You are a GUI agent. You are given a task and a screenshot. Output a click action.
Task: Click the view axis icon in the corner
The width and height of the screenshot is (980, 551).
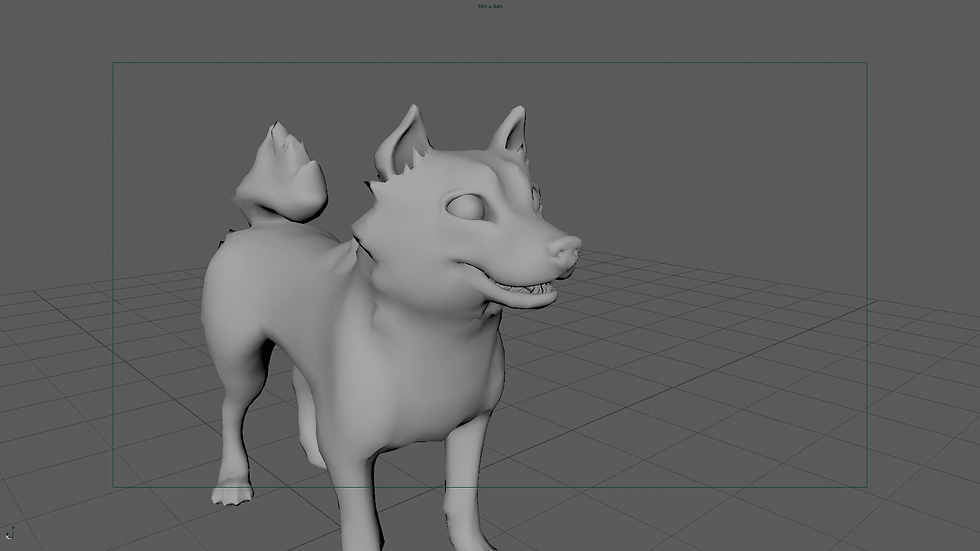9,533
